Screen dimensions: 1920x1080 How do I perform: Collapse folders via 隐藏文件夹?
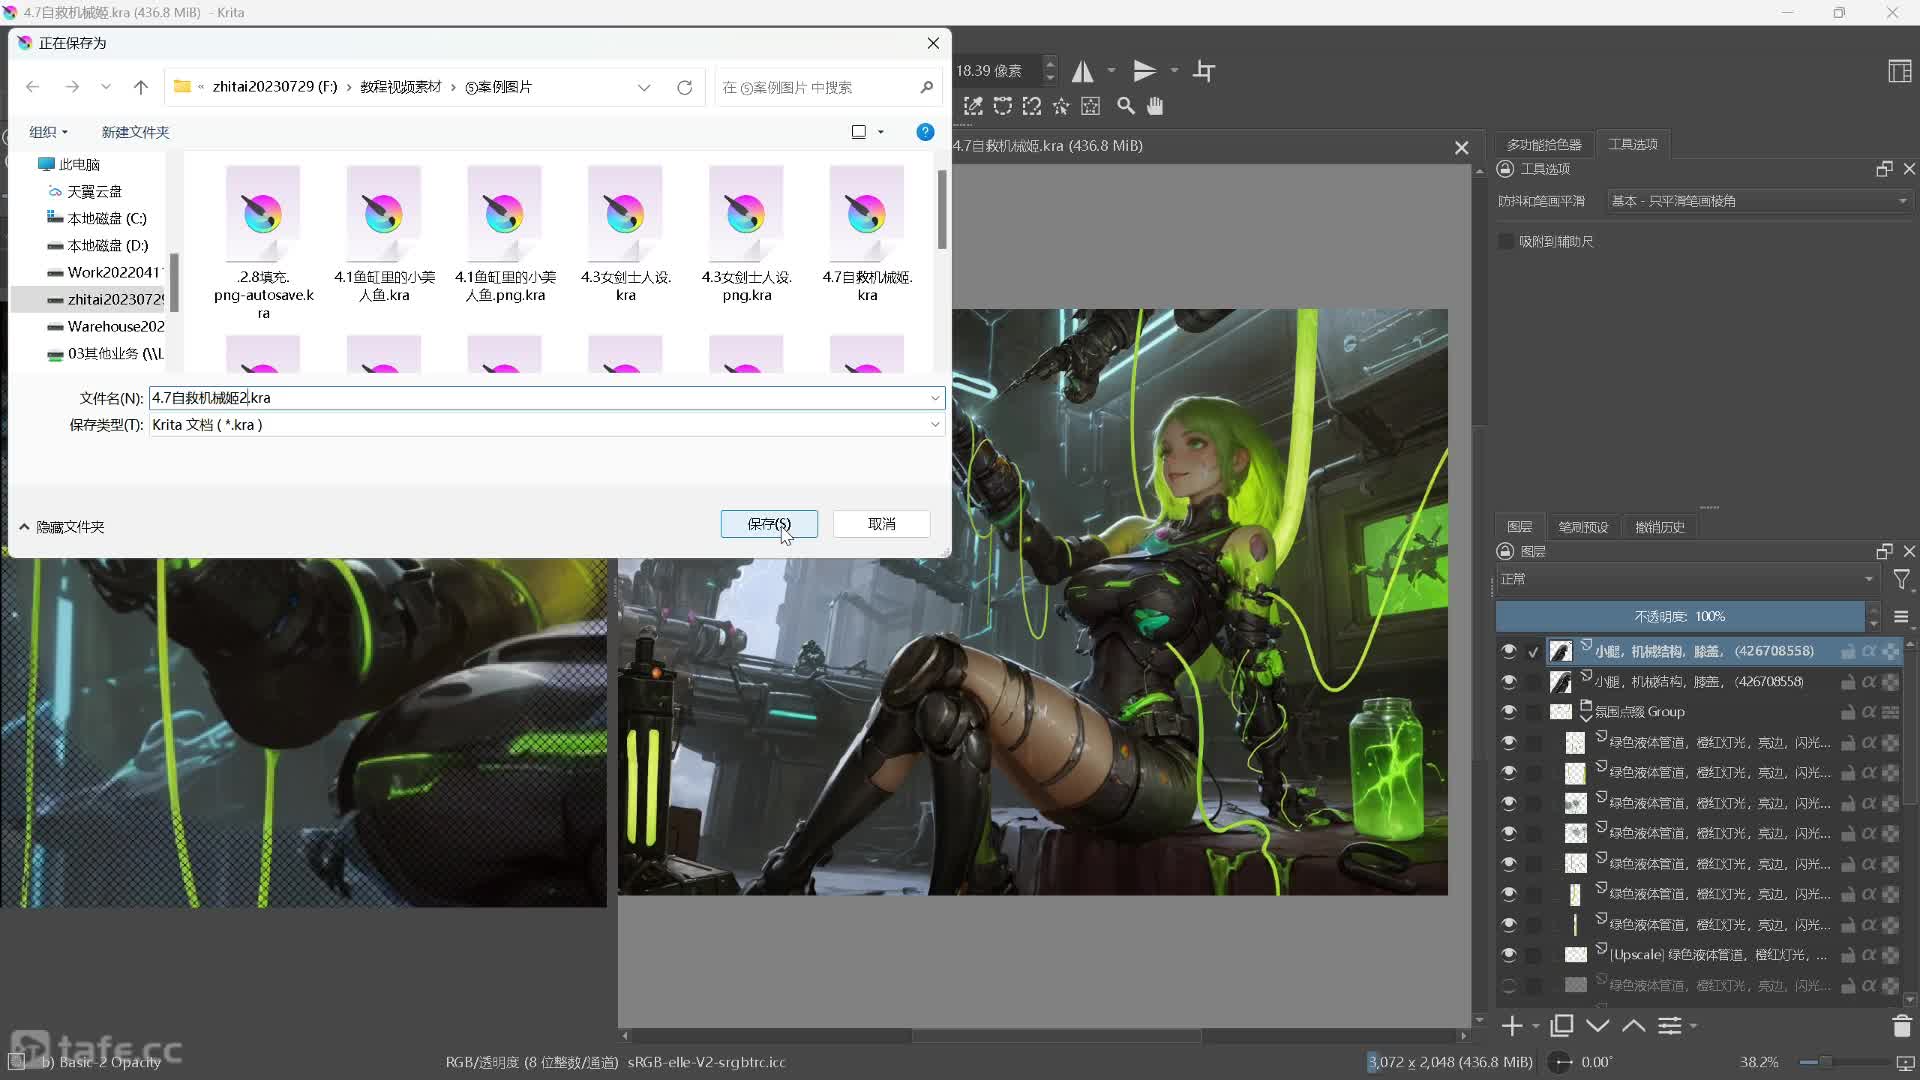[62, 527]
